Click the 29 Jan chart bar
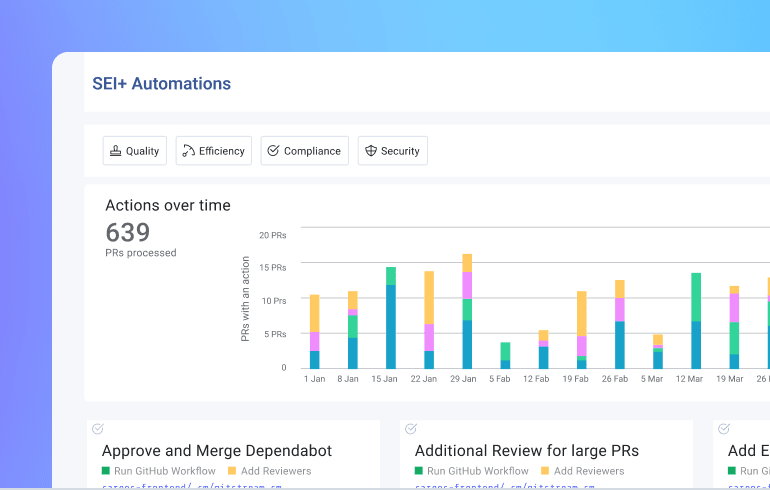 point(467,311)
